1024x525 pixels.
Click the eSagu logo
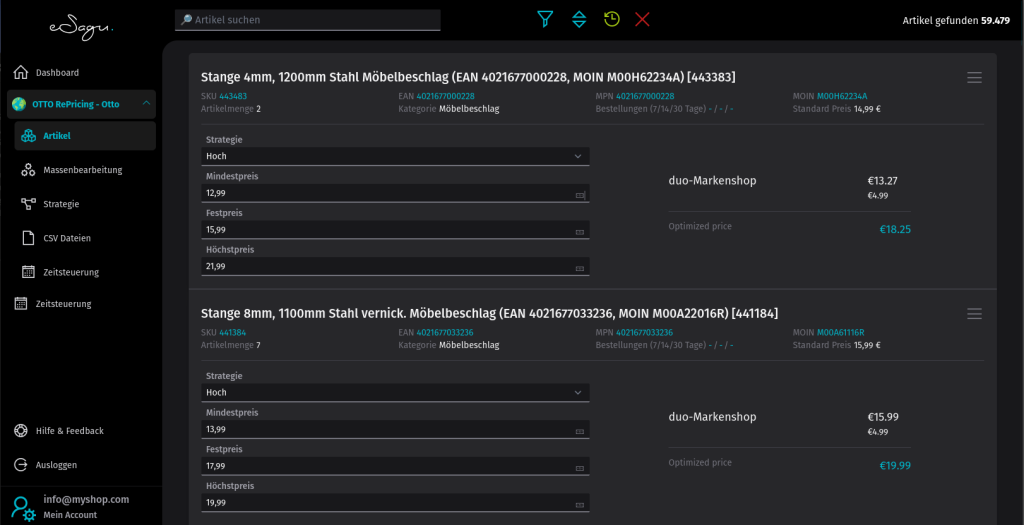click(81, 26)
